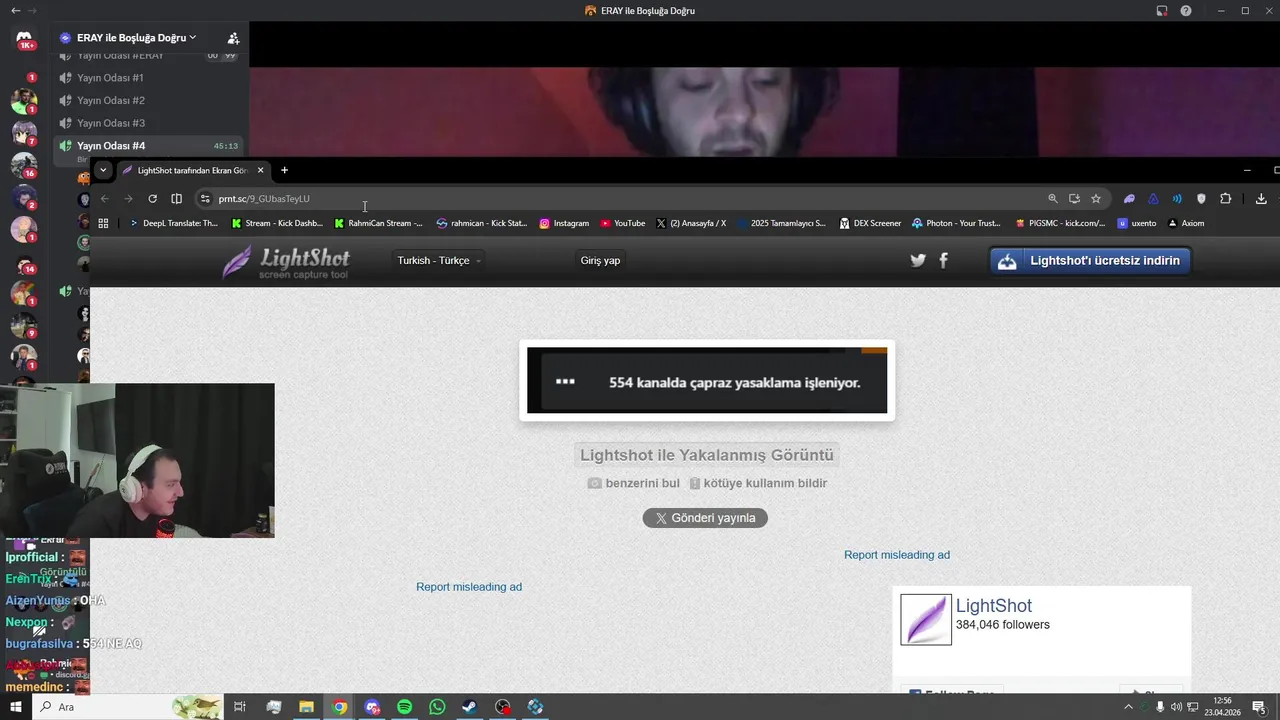Image resolution: width=1280 pixels, height=720 pixels.
Task: Open server avatar with badge 16
Action: click(24, 165)
